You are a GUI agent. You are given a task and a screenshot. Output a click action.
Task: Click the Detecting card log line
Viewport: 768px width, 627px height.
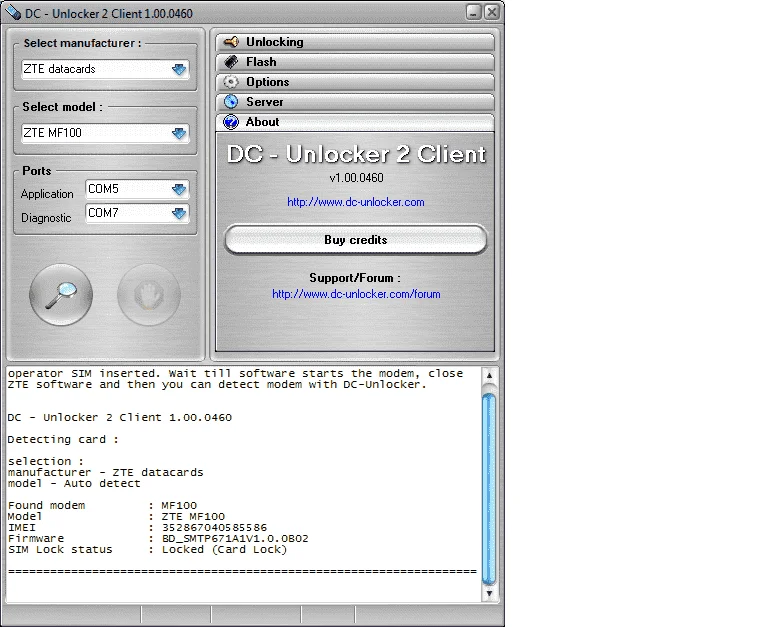[63, 439]
